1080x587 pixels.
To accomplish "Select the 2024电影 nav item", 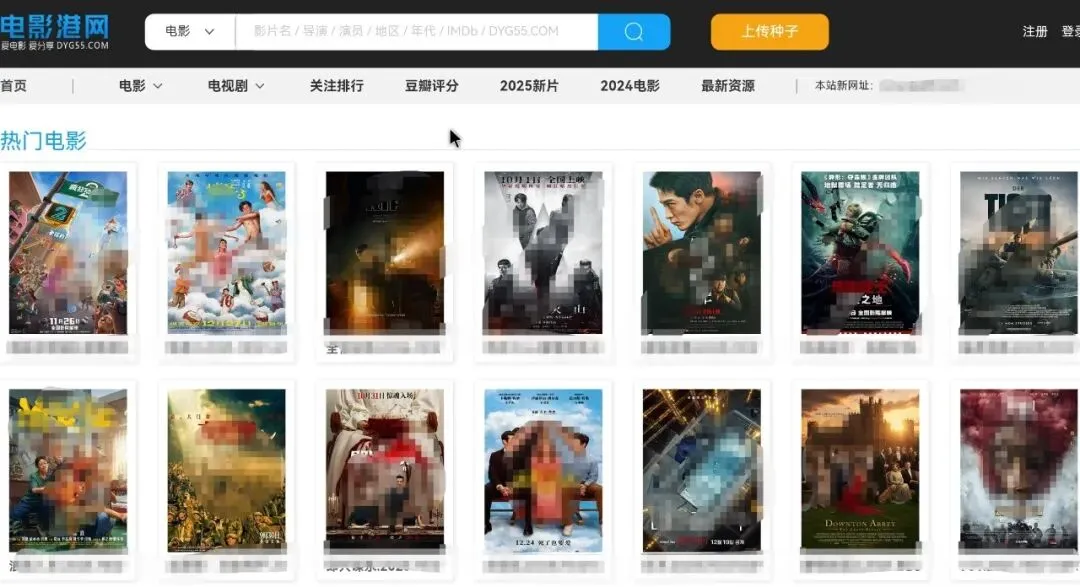I will click(x=630, y=86).
